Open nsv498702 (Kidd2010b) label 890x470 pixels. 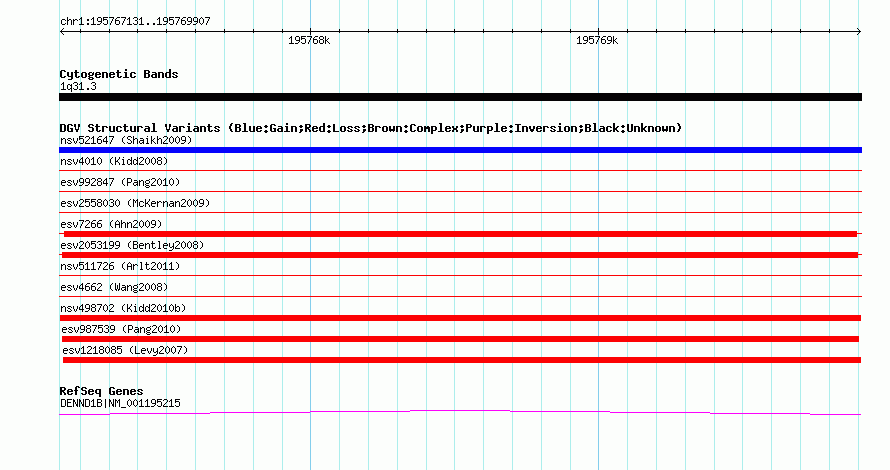(x=123, y=308)
